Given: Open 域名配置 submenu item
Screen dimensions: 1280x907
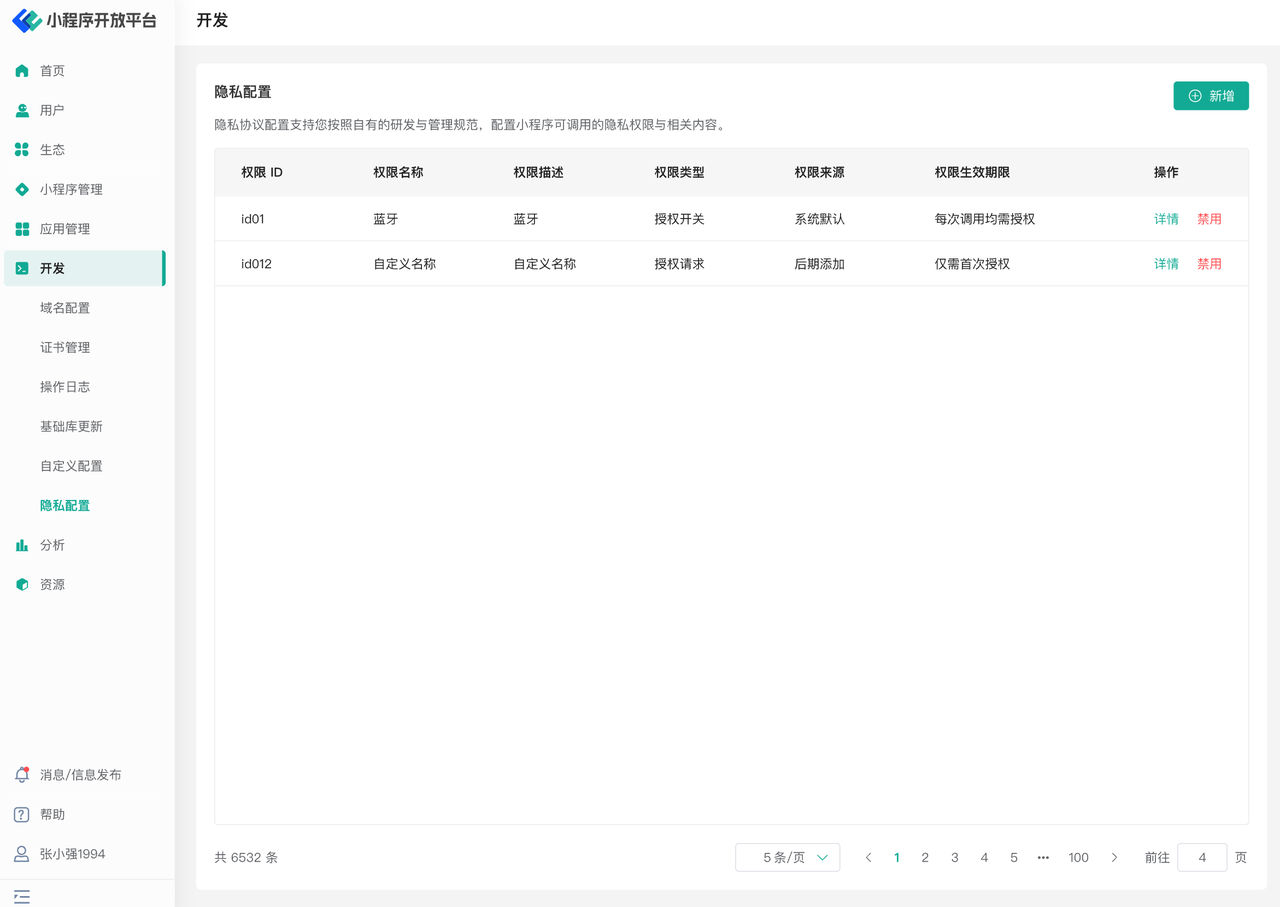Looking at the screenshot, I should 65,308.
